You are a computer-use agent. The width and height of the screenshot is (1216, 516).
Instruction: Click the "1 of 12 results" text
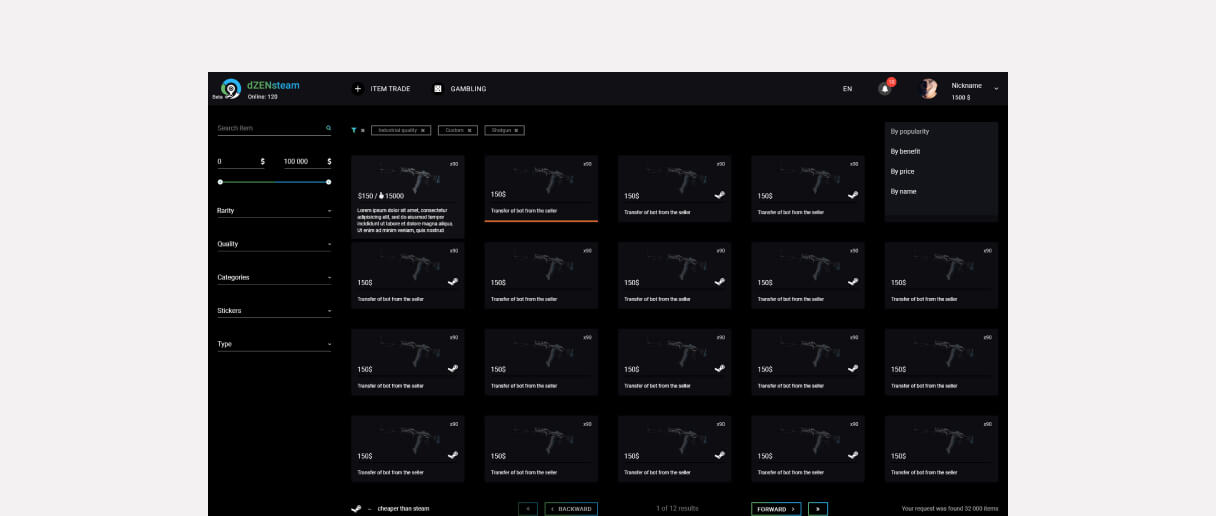(x=677, y=508)
